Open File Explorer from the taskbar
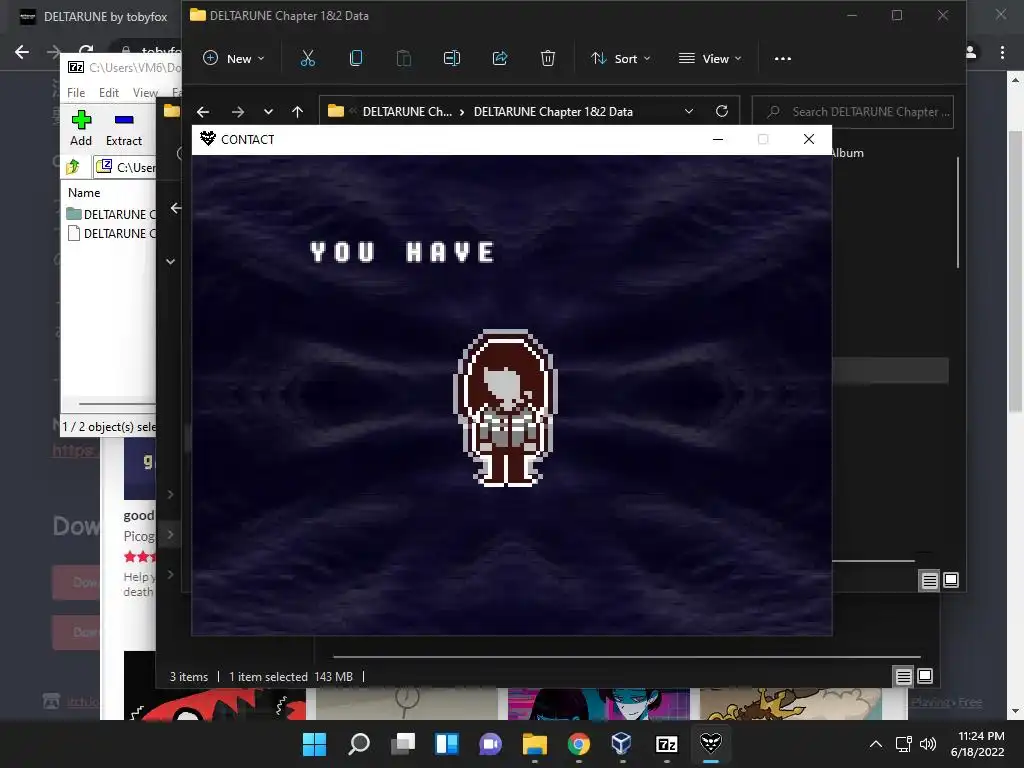Image resolution: width=1024 pixels, height=768 pixels. pyautogui.click(x=535, y=743)
